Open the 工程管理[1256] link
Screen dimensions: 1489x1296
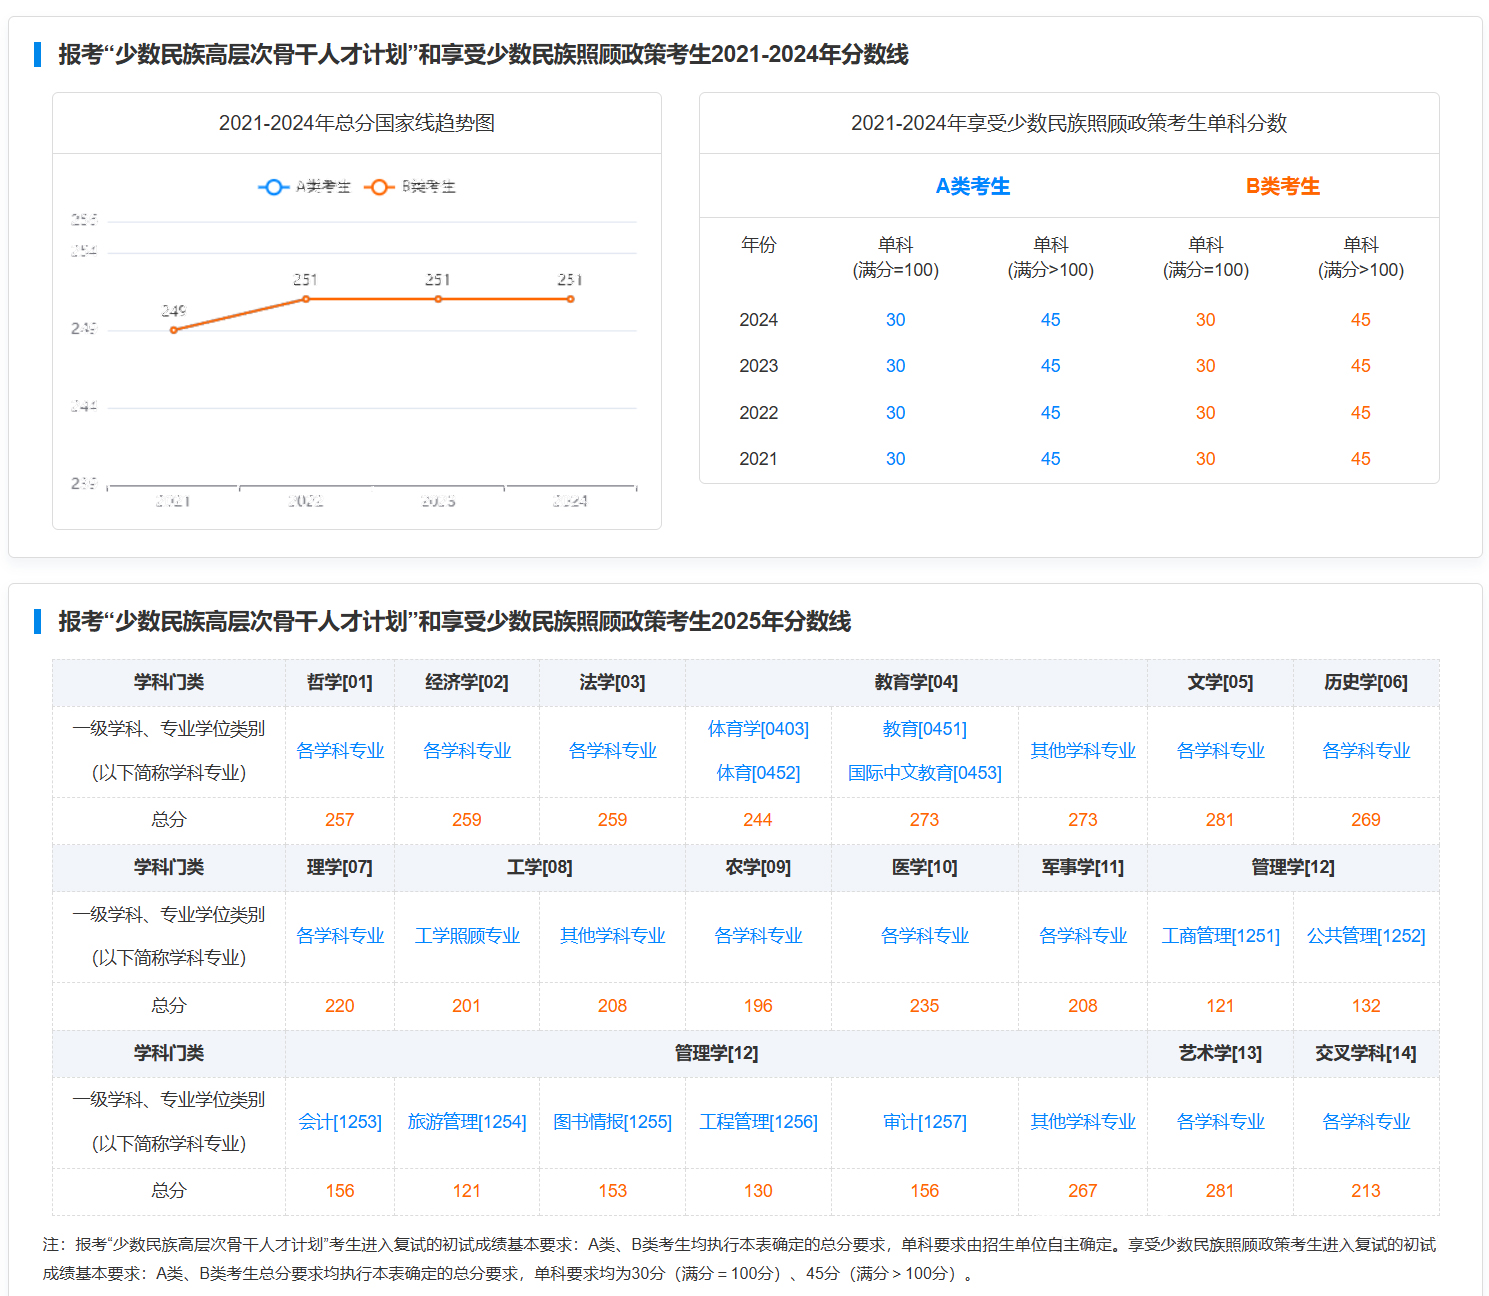point(757,1121)
